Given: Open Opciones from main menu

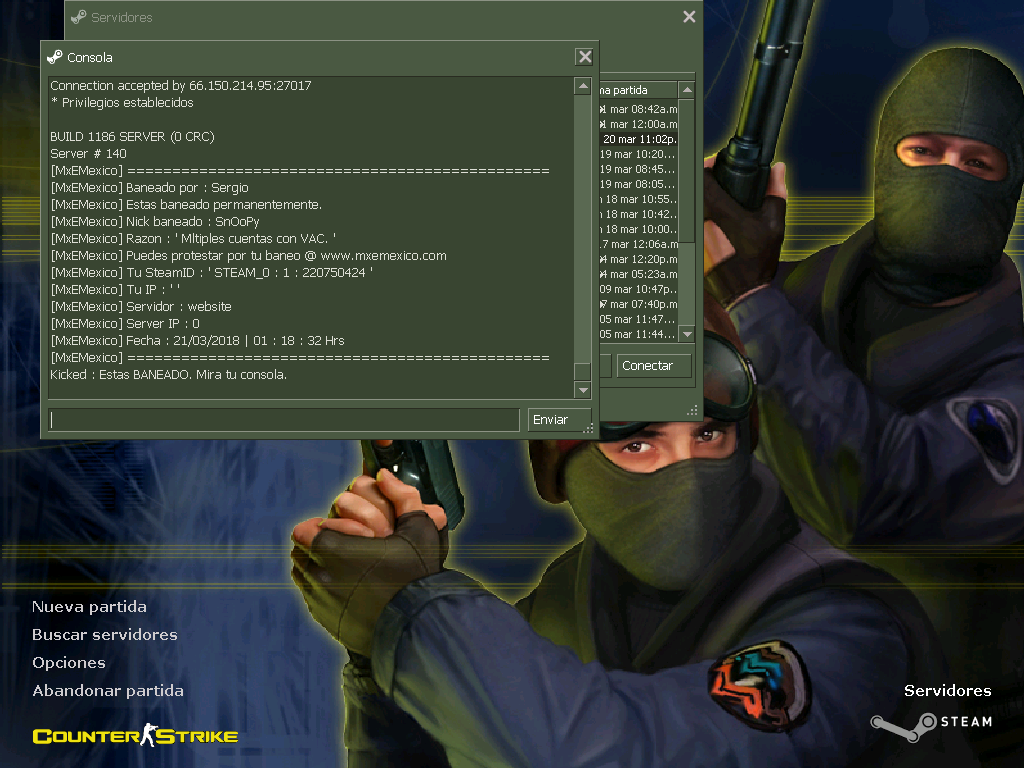Looking at the screenshot, I should [69, 663].
